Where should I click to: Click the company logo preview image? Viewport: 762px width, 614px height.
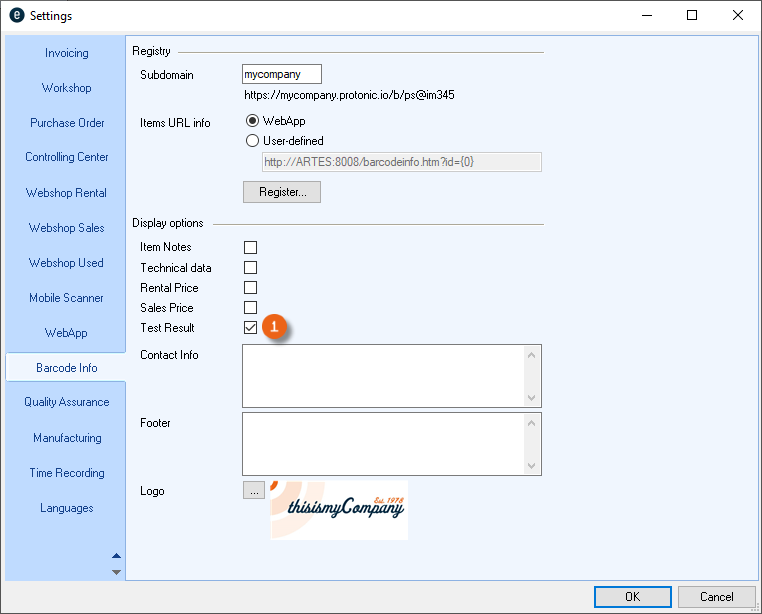[x=338, y=510]
